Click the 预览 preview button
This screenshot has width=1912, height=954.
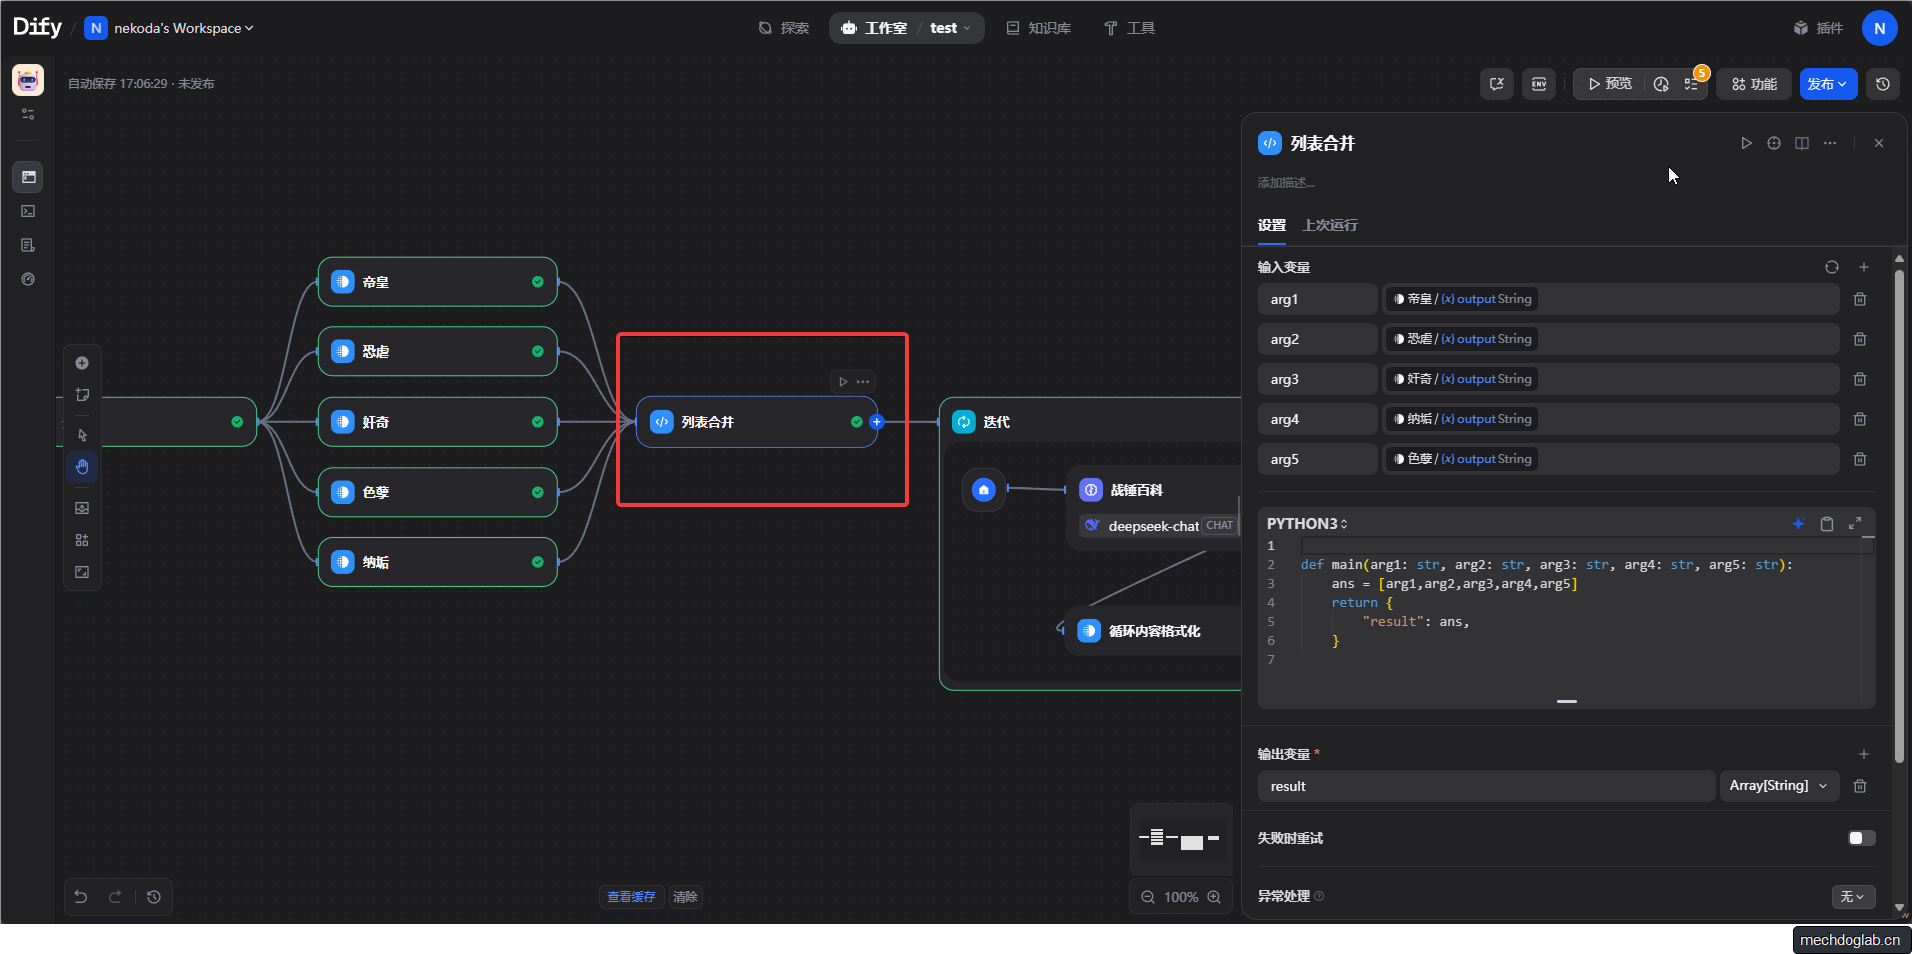(1609, 84)
